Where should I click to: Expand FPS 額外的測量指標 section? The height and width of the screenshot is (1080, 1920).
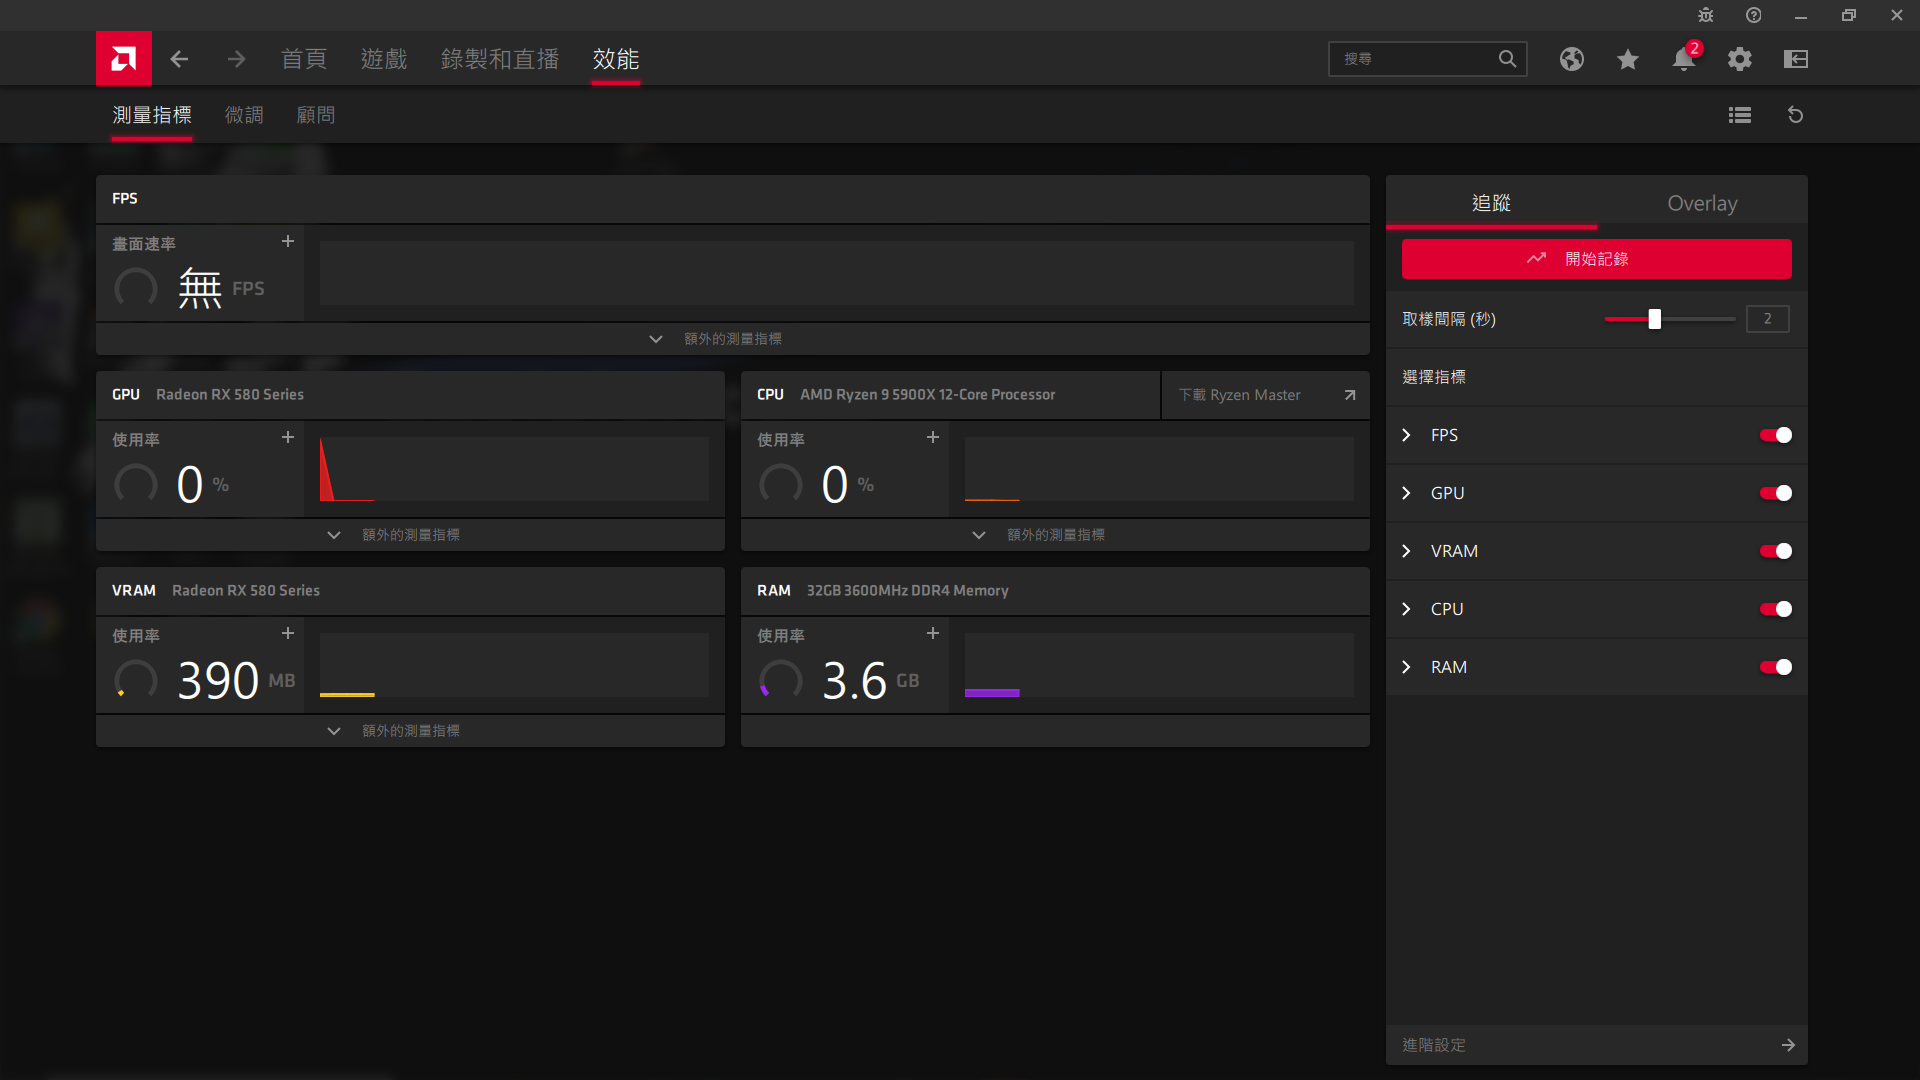click(733, 339)
